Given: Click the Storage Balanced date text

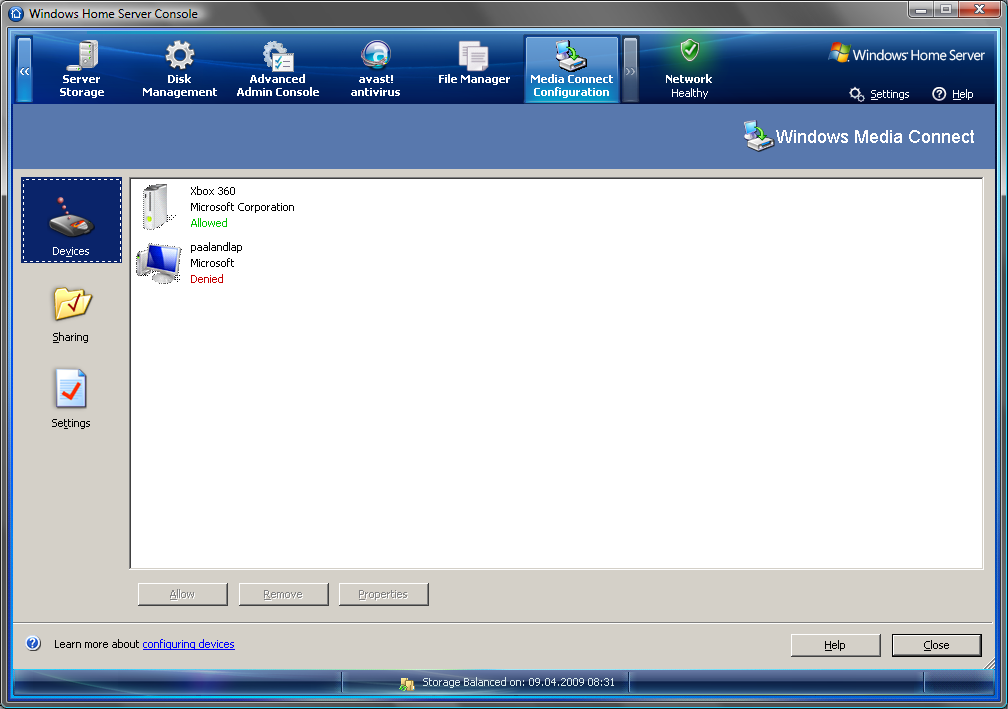Looking at the screenshot, I should (519, 682).
